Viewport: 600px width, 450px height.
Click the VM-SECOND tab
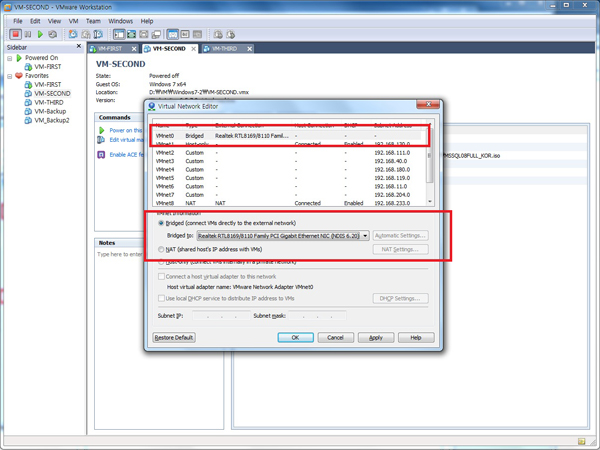169,49
